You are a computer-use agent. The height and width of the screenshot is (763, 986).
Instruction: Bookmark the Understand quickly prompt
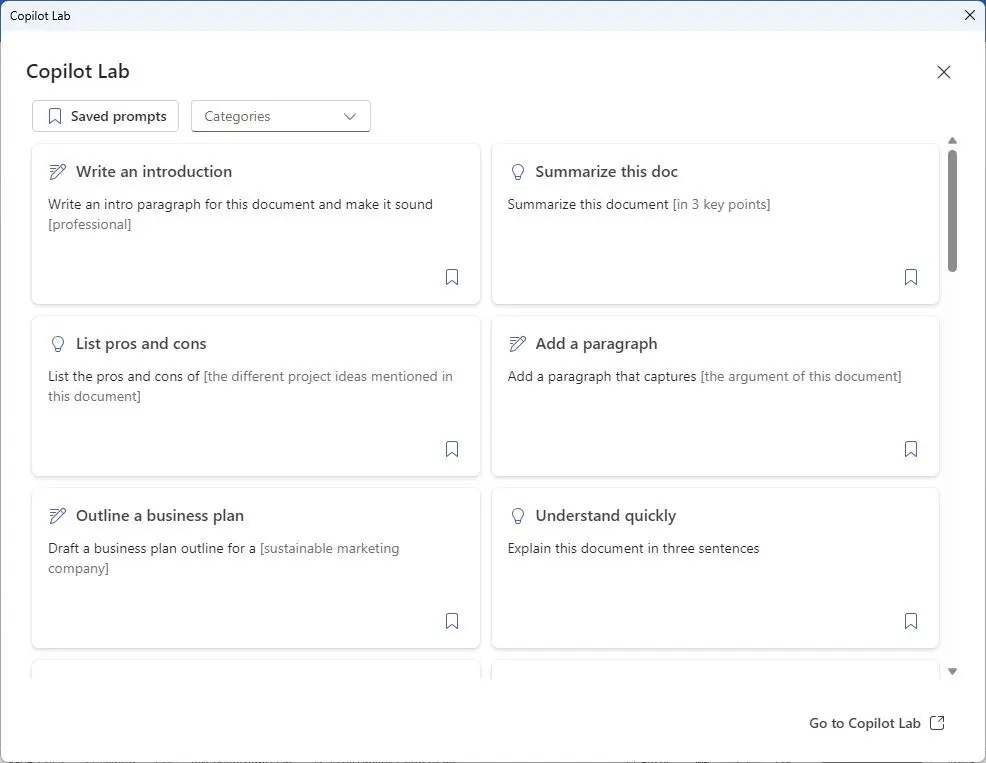point(911,621)
